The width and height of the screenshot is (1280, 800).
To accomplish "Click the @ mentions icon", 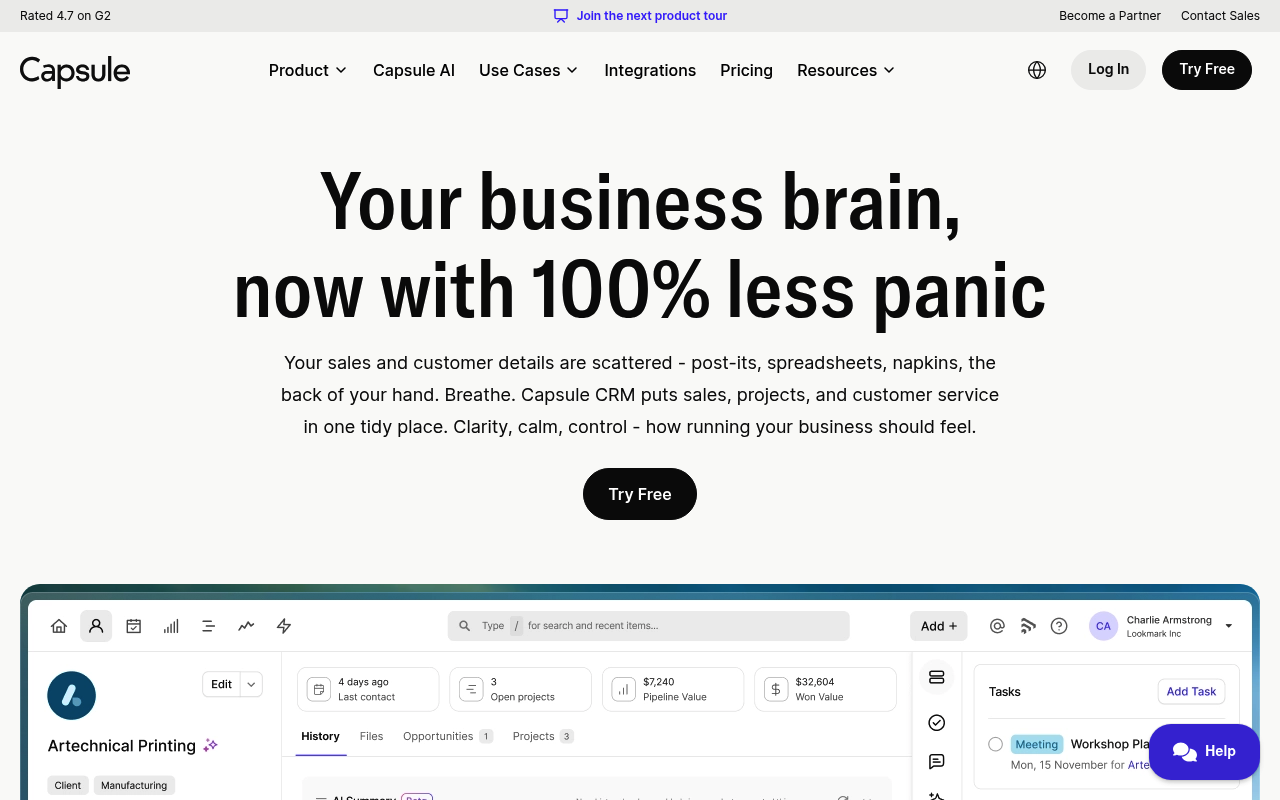I will [x=997, y=626].
